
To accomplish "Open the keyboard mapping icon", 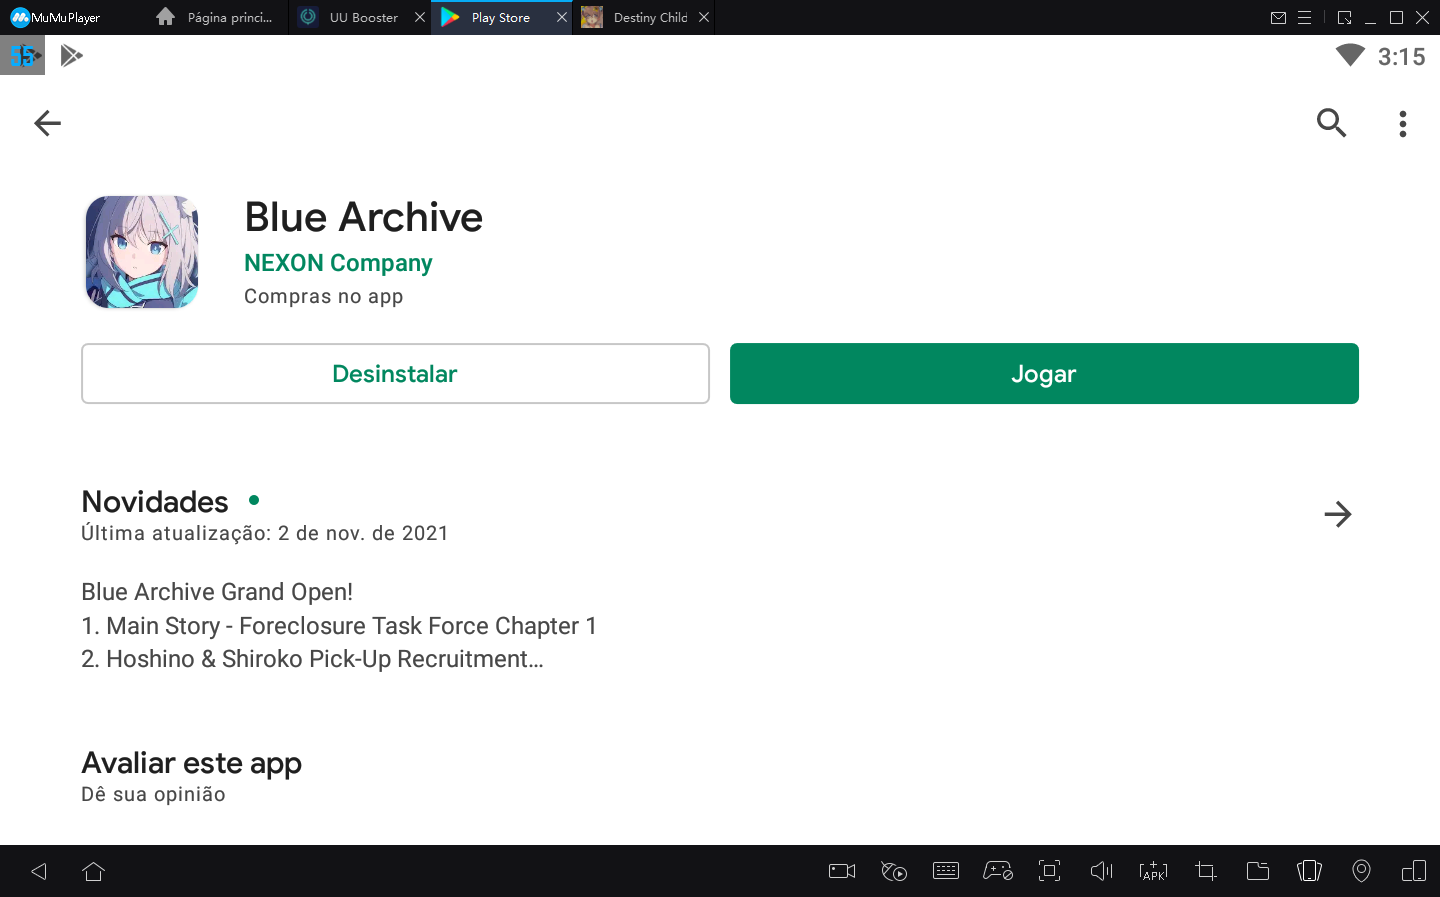I will click(946, 871).
